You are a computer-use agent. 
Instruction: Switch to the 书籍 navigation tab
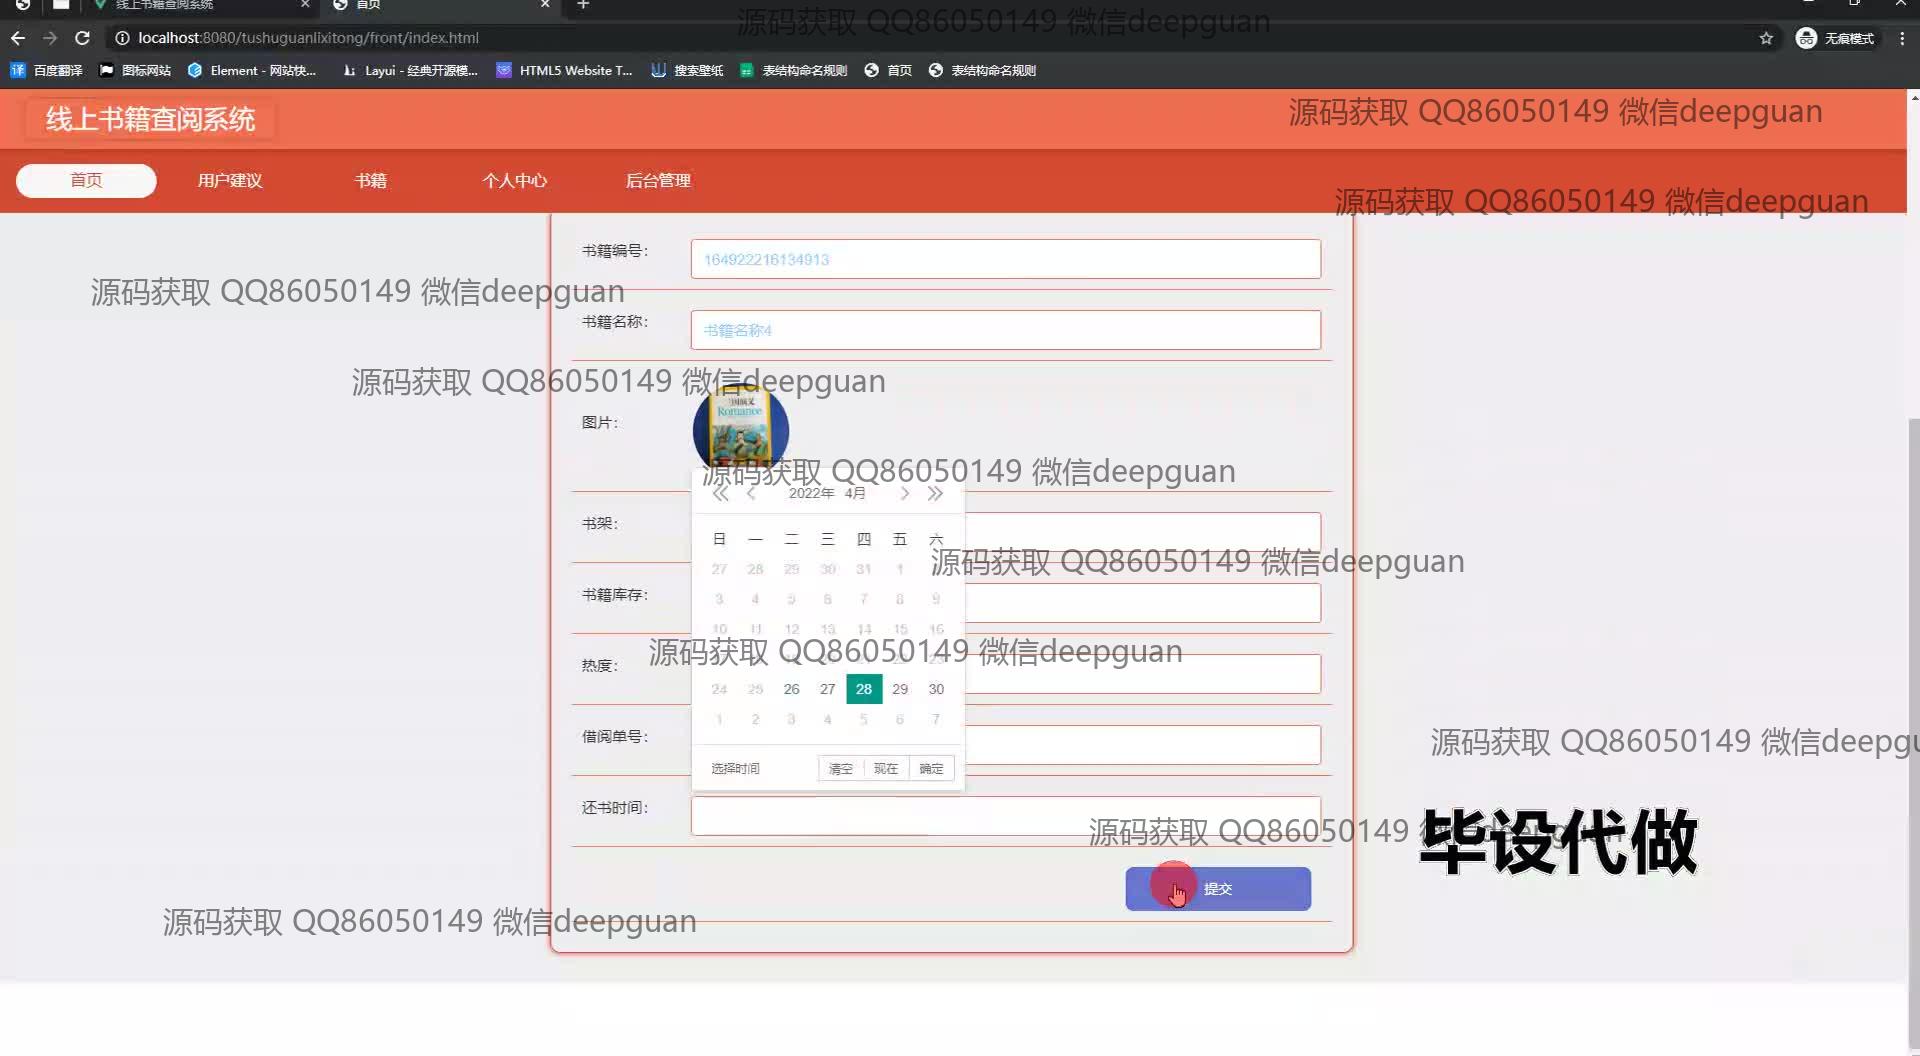click(x=370, y=181)
